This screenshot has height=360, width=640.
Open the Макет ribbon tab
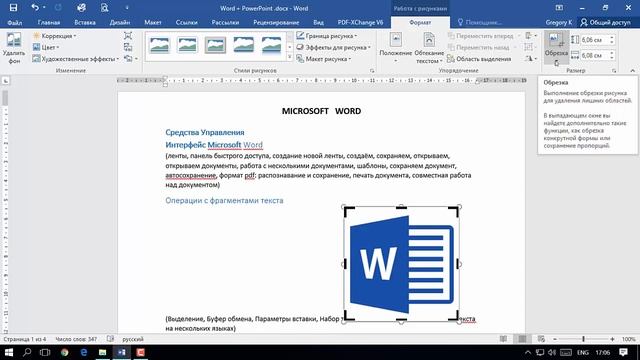coord(153,22)
